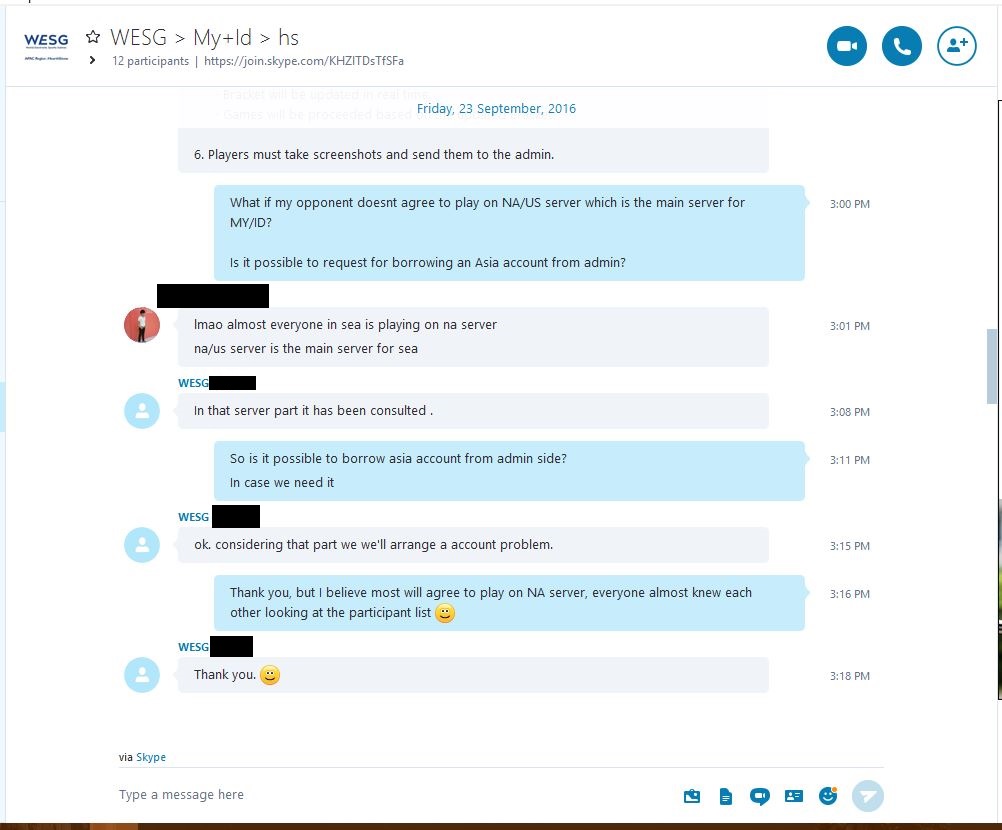
Task: Send a photo using image icon
Action: tap(691, 796)
